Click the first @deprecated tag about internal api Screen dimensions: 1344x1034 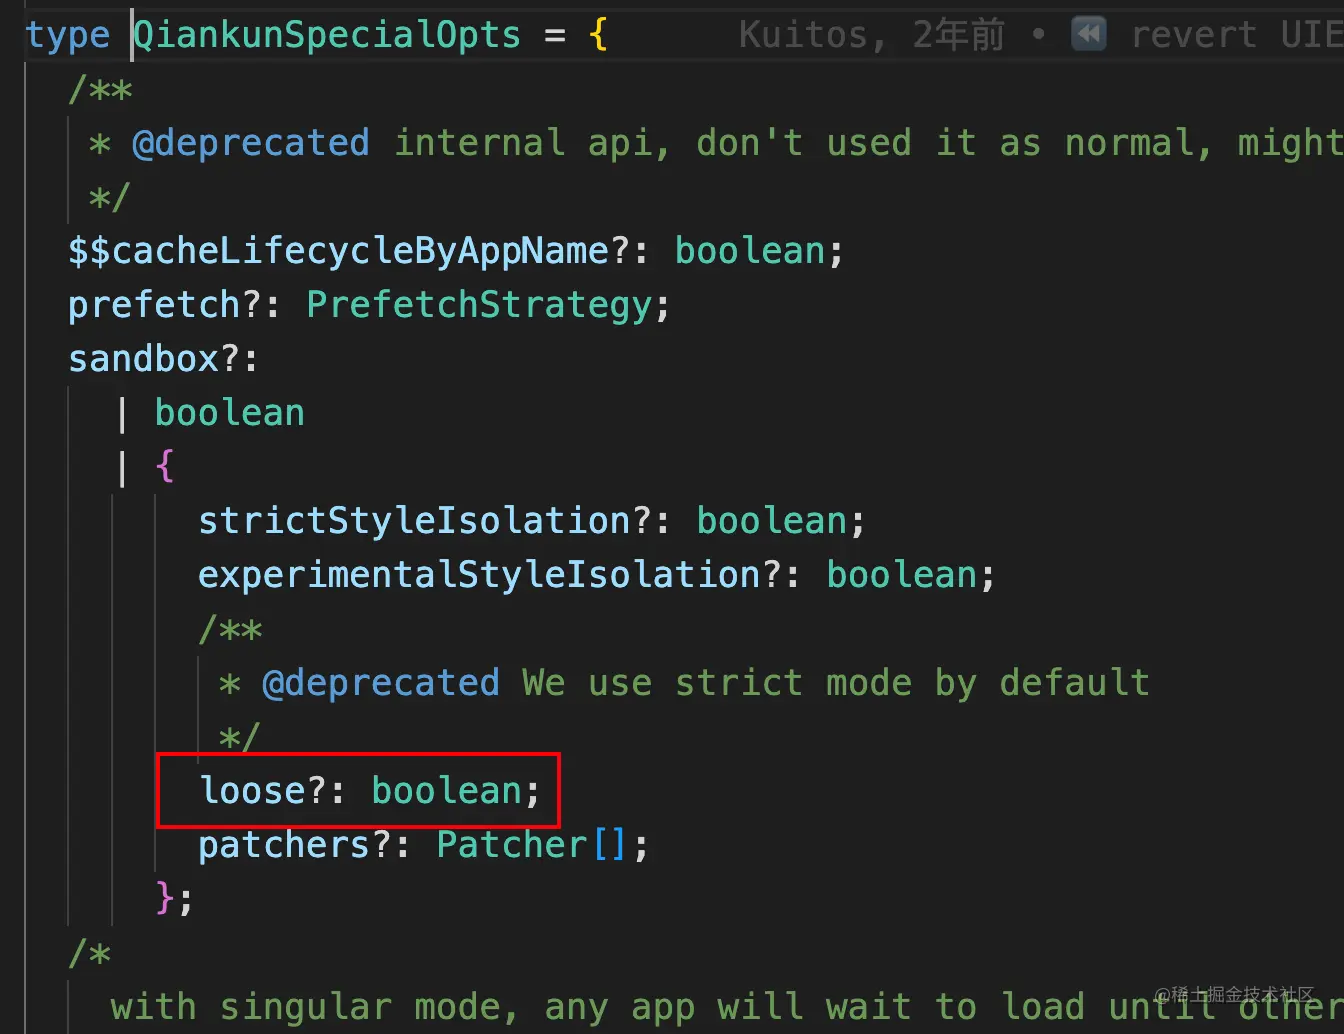coord(250,143)
